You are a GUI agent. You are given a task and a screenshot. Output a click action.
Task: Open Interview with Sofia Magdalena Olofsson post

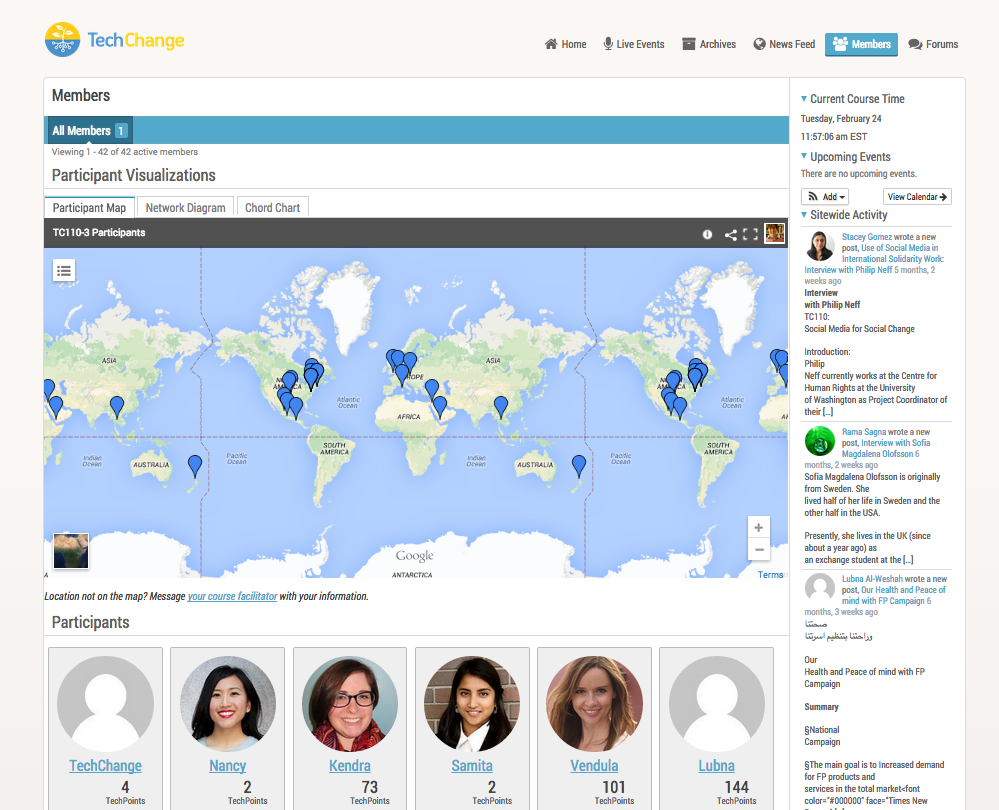886,449
